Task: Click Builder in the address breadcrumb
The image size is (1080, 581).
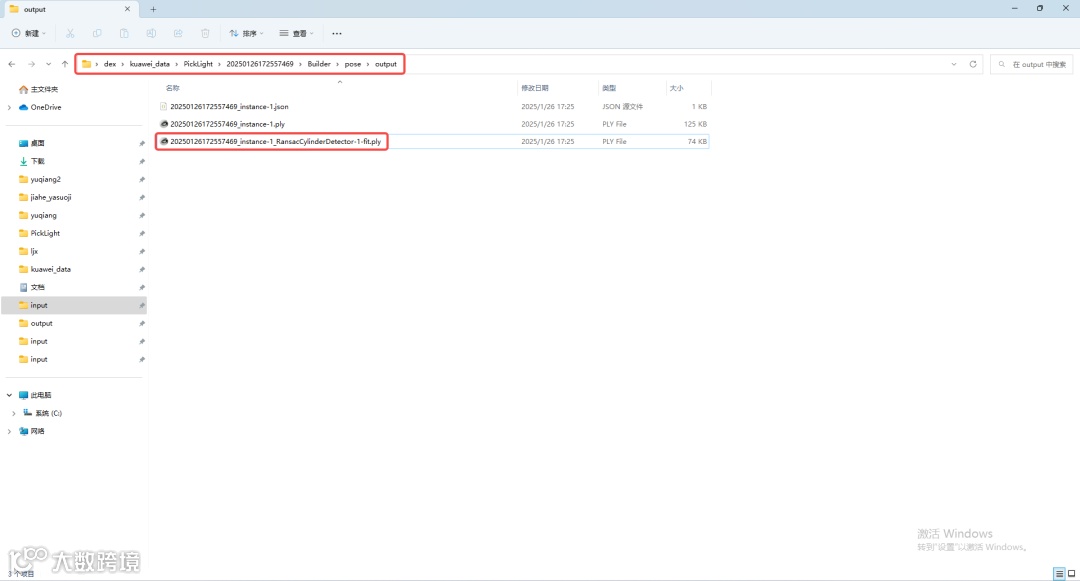Action: (x=319, y=64)
